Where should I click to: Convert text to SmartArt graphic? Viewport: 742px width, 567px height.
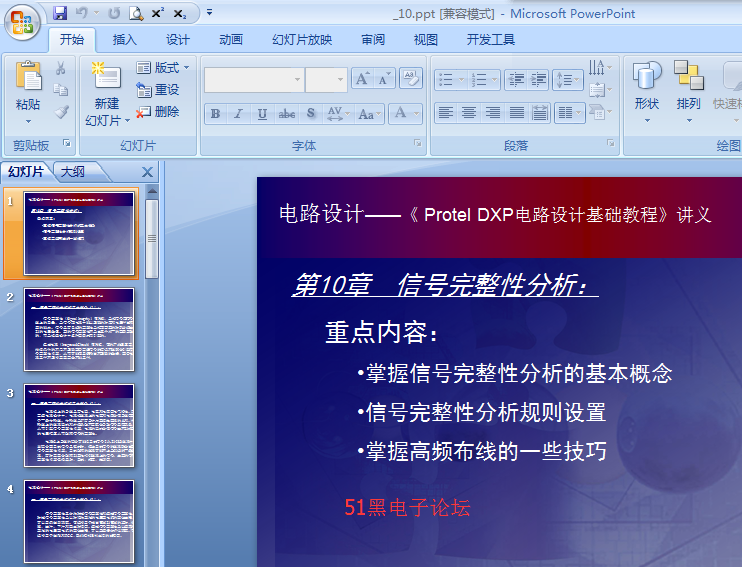[x=600, y=112]
